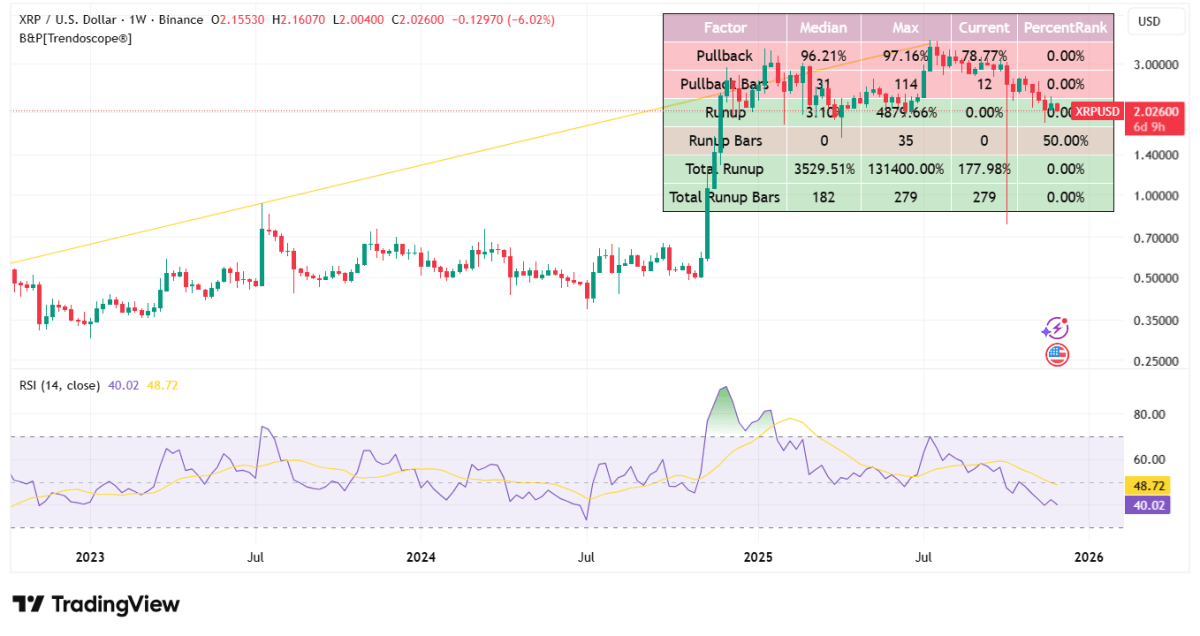Open the USD currency selector
1200x636 pixels.
tap(1149, 21)
